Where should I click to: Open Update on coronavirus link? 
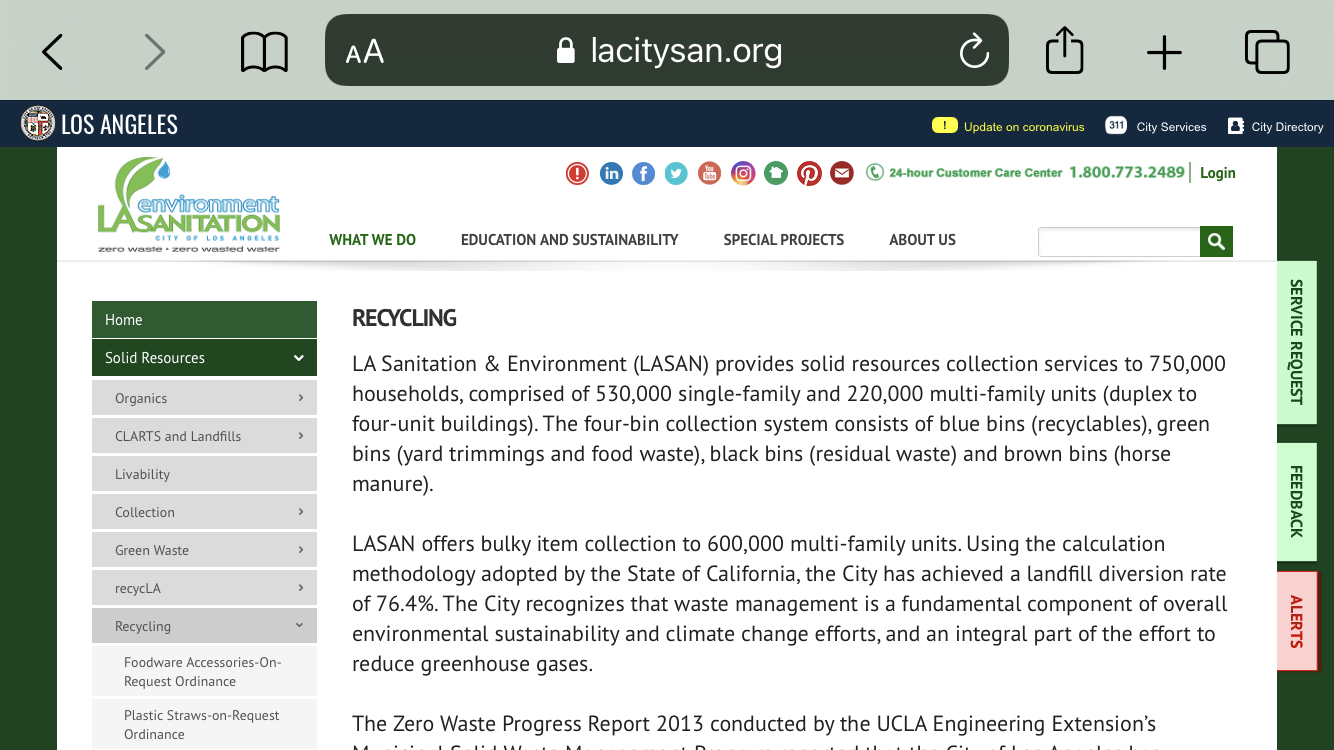[1024, 127]
